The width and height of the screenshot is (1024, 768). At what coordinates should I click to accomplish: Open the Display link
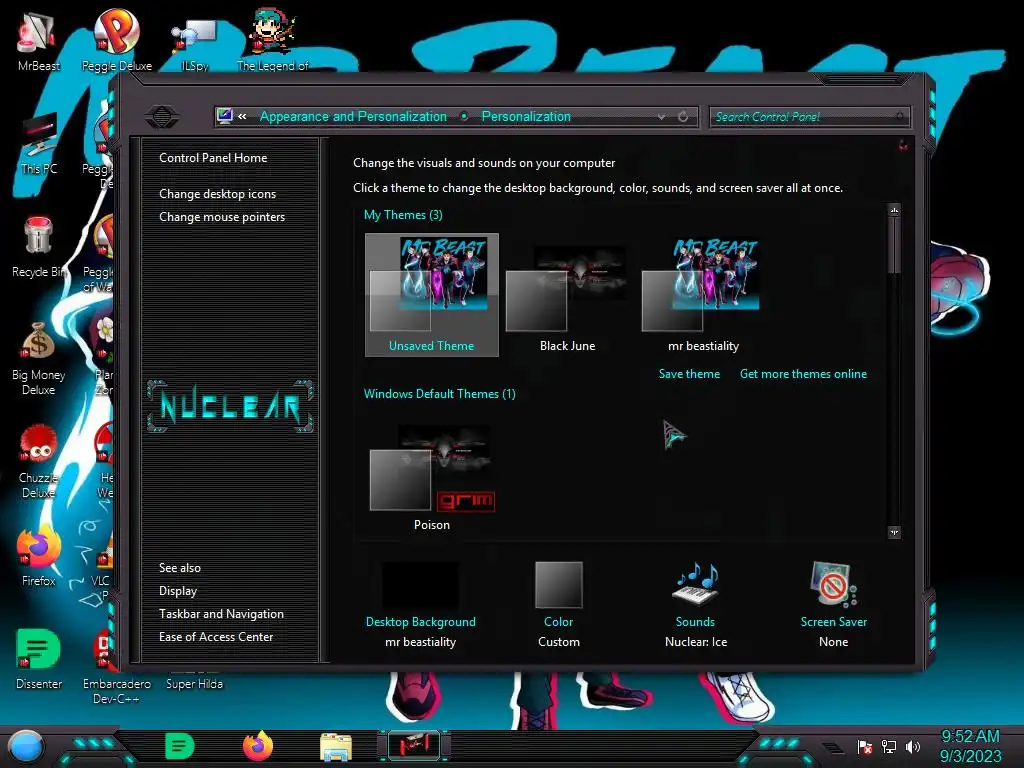click(x=178, y=591)
